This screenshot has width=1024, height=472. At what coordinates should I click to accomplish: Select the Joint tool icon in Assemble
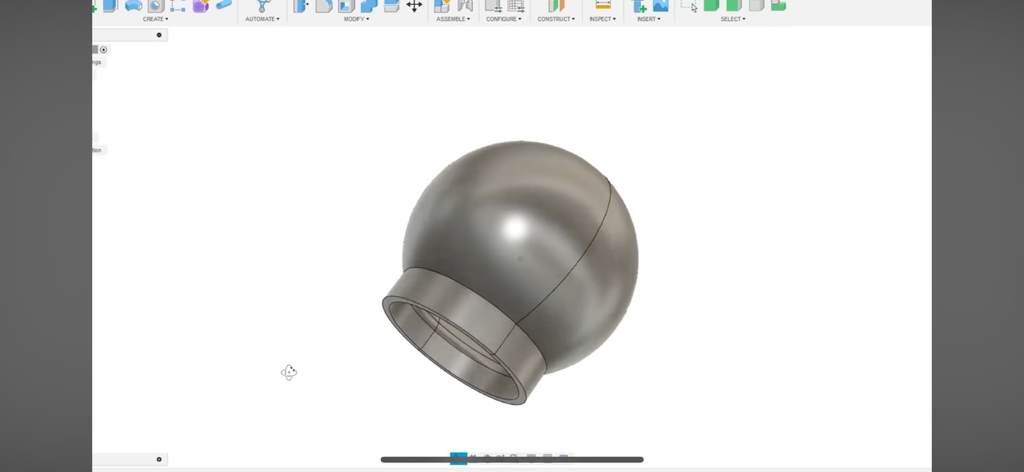coord(465,6)
